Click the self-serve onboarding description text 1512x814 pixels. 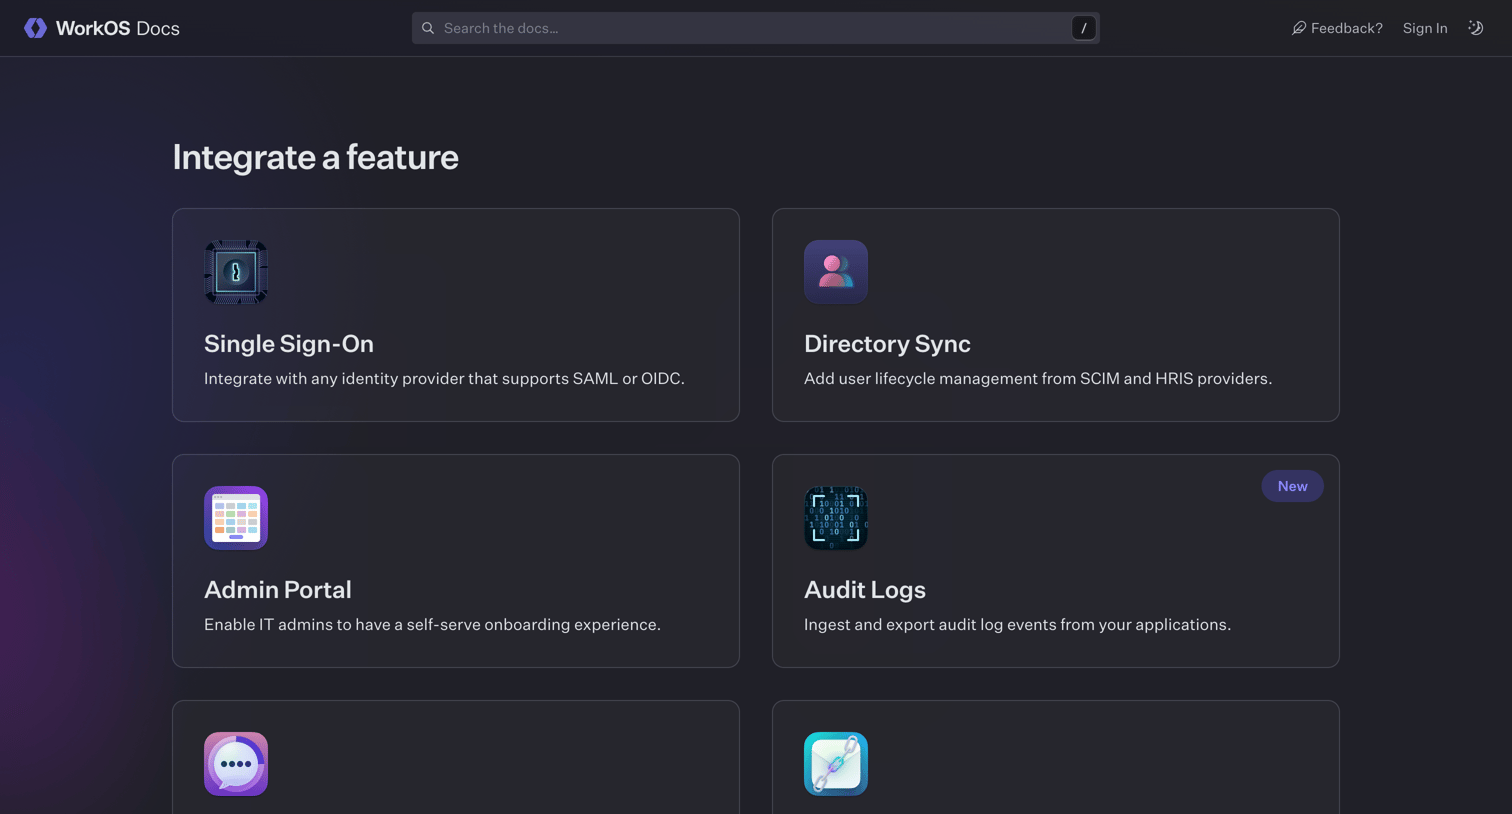coord(432,624)
